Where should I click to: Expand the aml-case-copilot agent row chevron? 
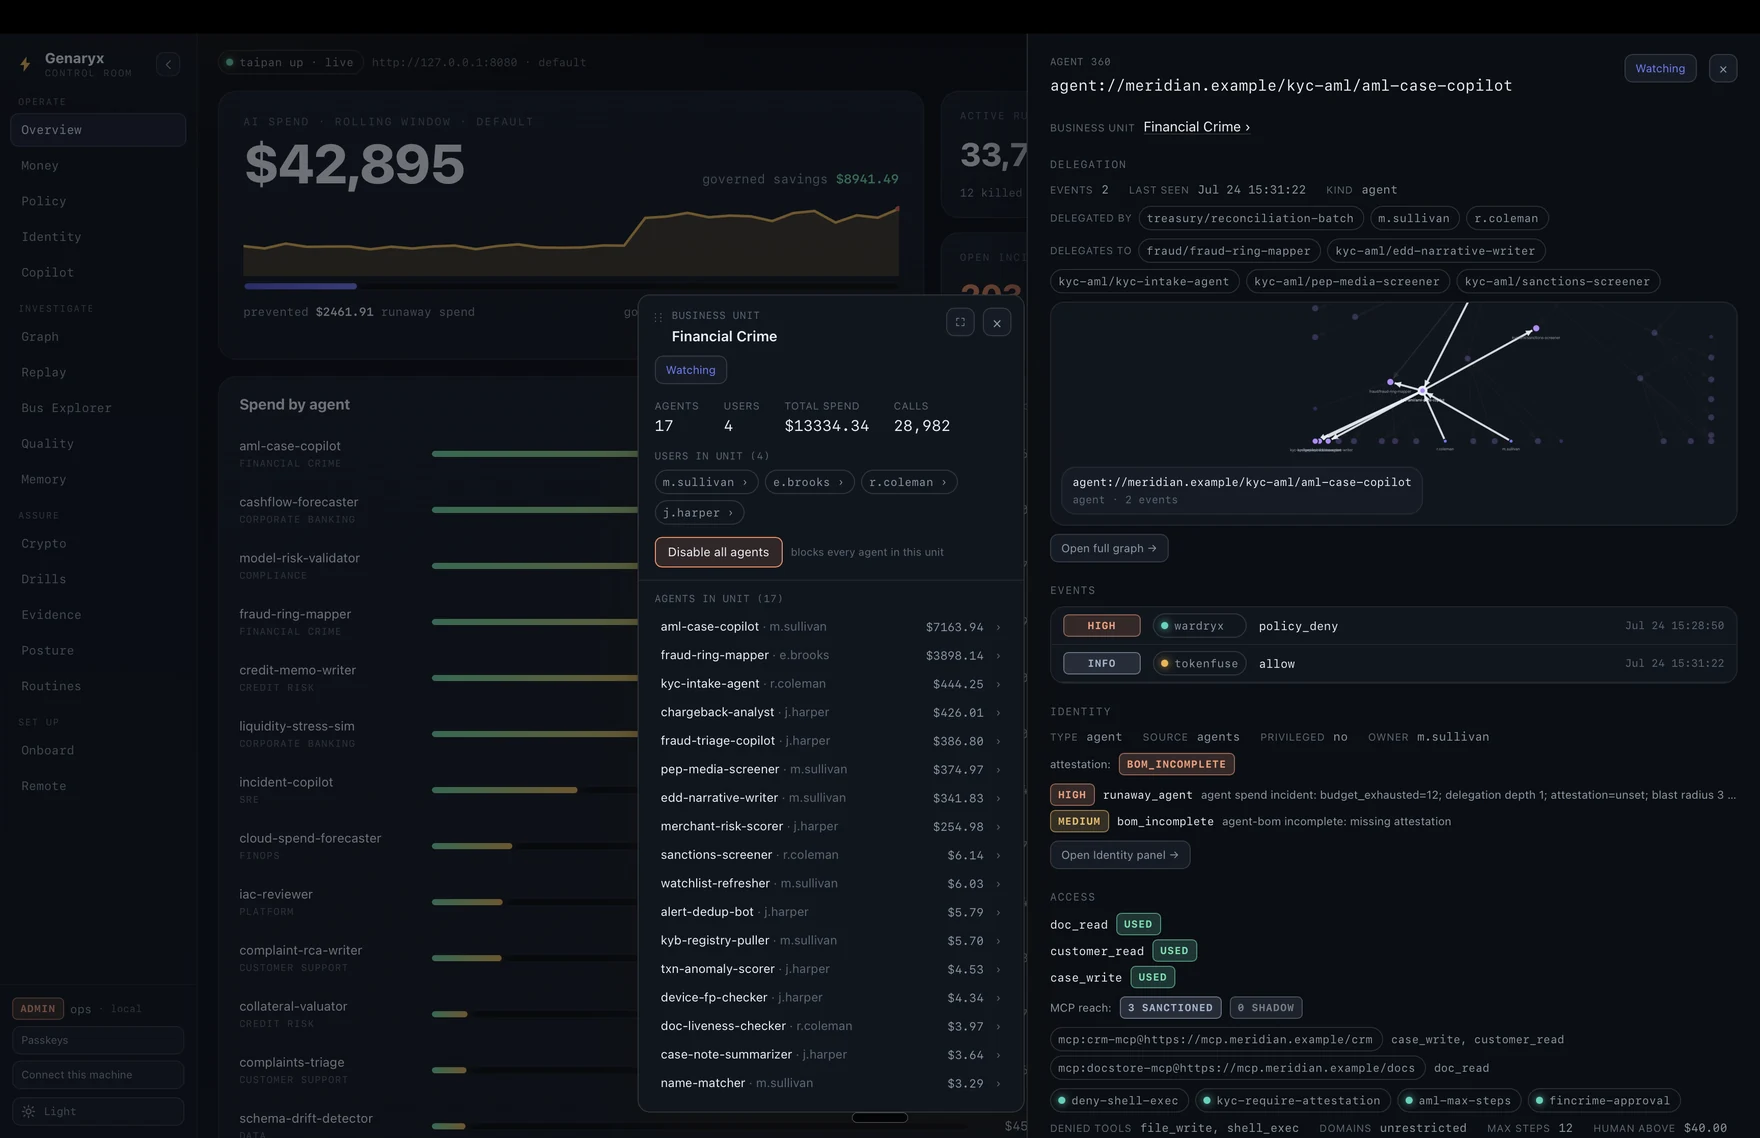pyautogui.click(x=998, y=627)
